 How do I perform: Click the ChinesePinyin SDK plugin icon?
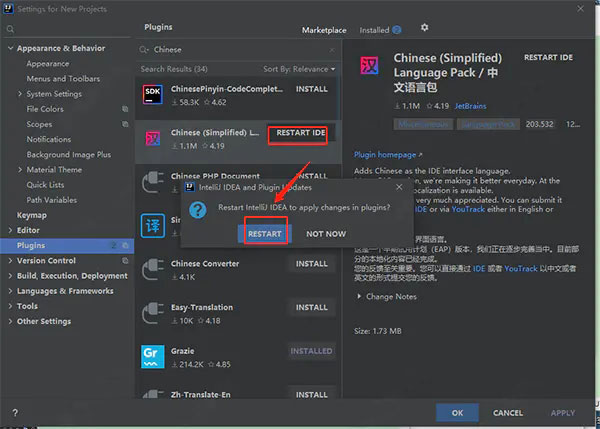coord(153,94)
